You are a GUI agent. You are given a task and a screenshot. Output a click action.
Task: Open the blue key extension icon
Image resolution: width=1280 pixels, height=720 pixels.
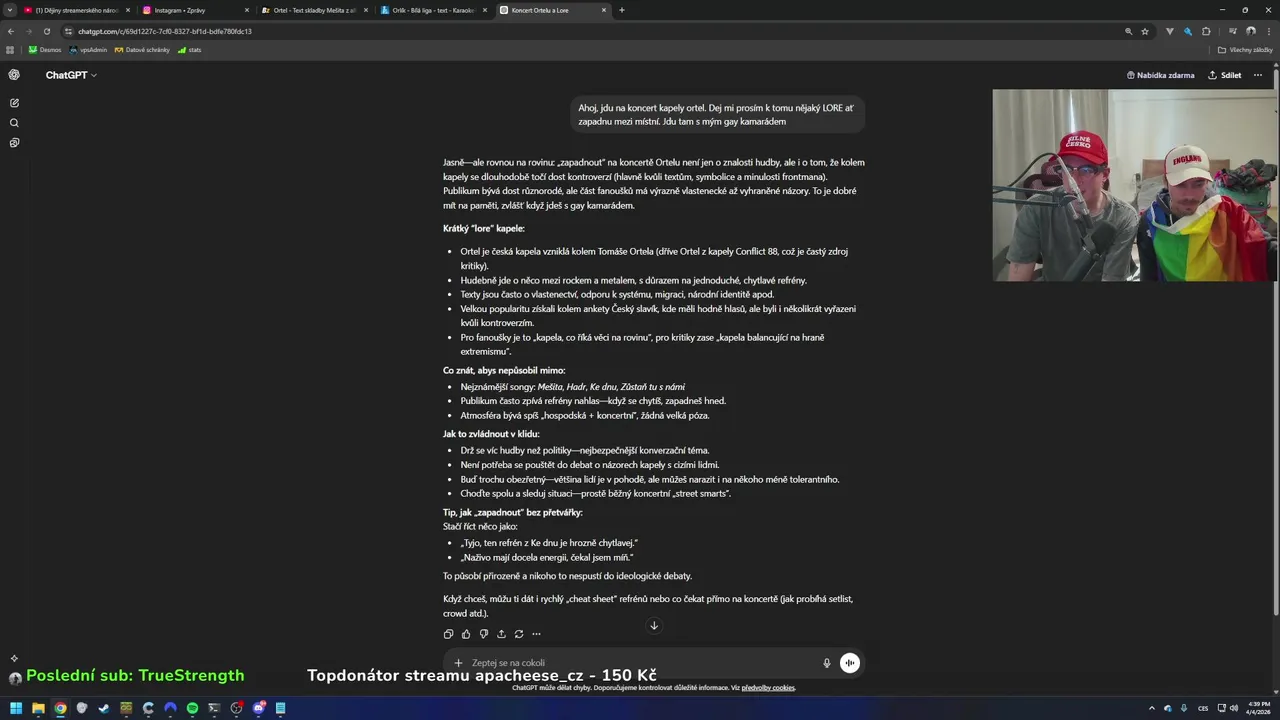(1188, 31)
